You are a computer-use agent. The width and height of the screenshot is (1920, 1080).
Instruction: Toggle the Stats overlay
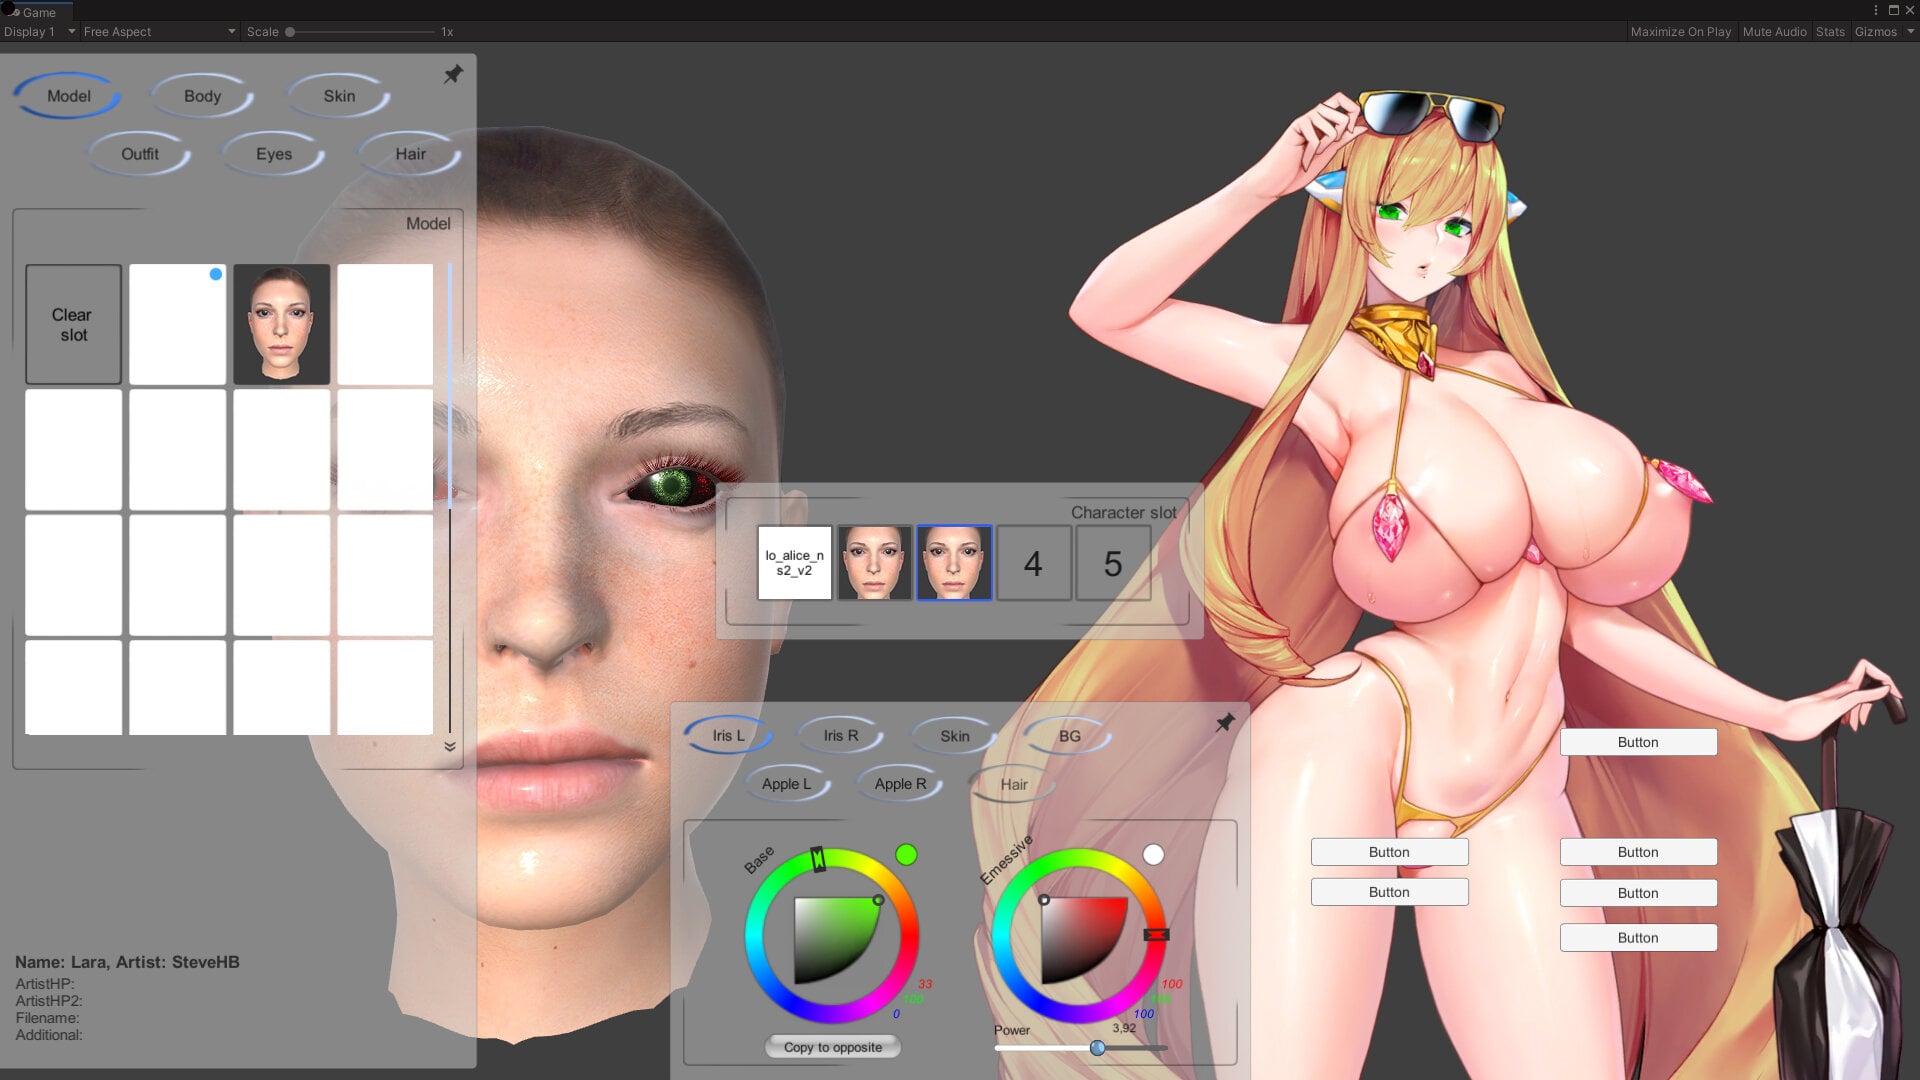pyautogui.click(x=1830, y=32)
